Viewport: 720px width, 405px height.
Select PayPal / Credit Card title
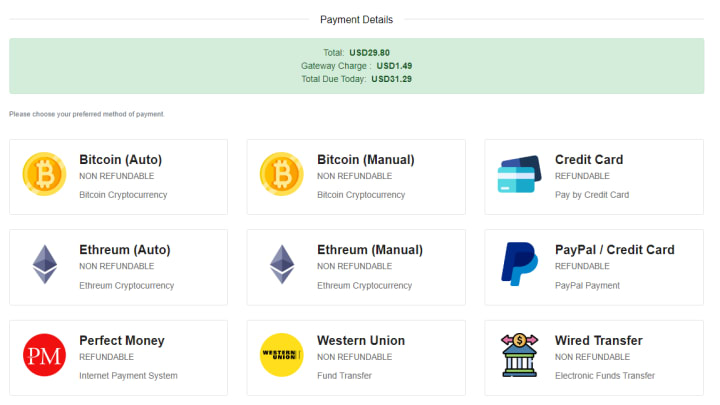coord(614,250)
